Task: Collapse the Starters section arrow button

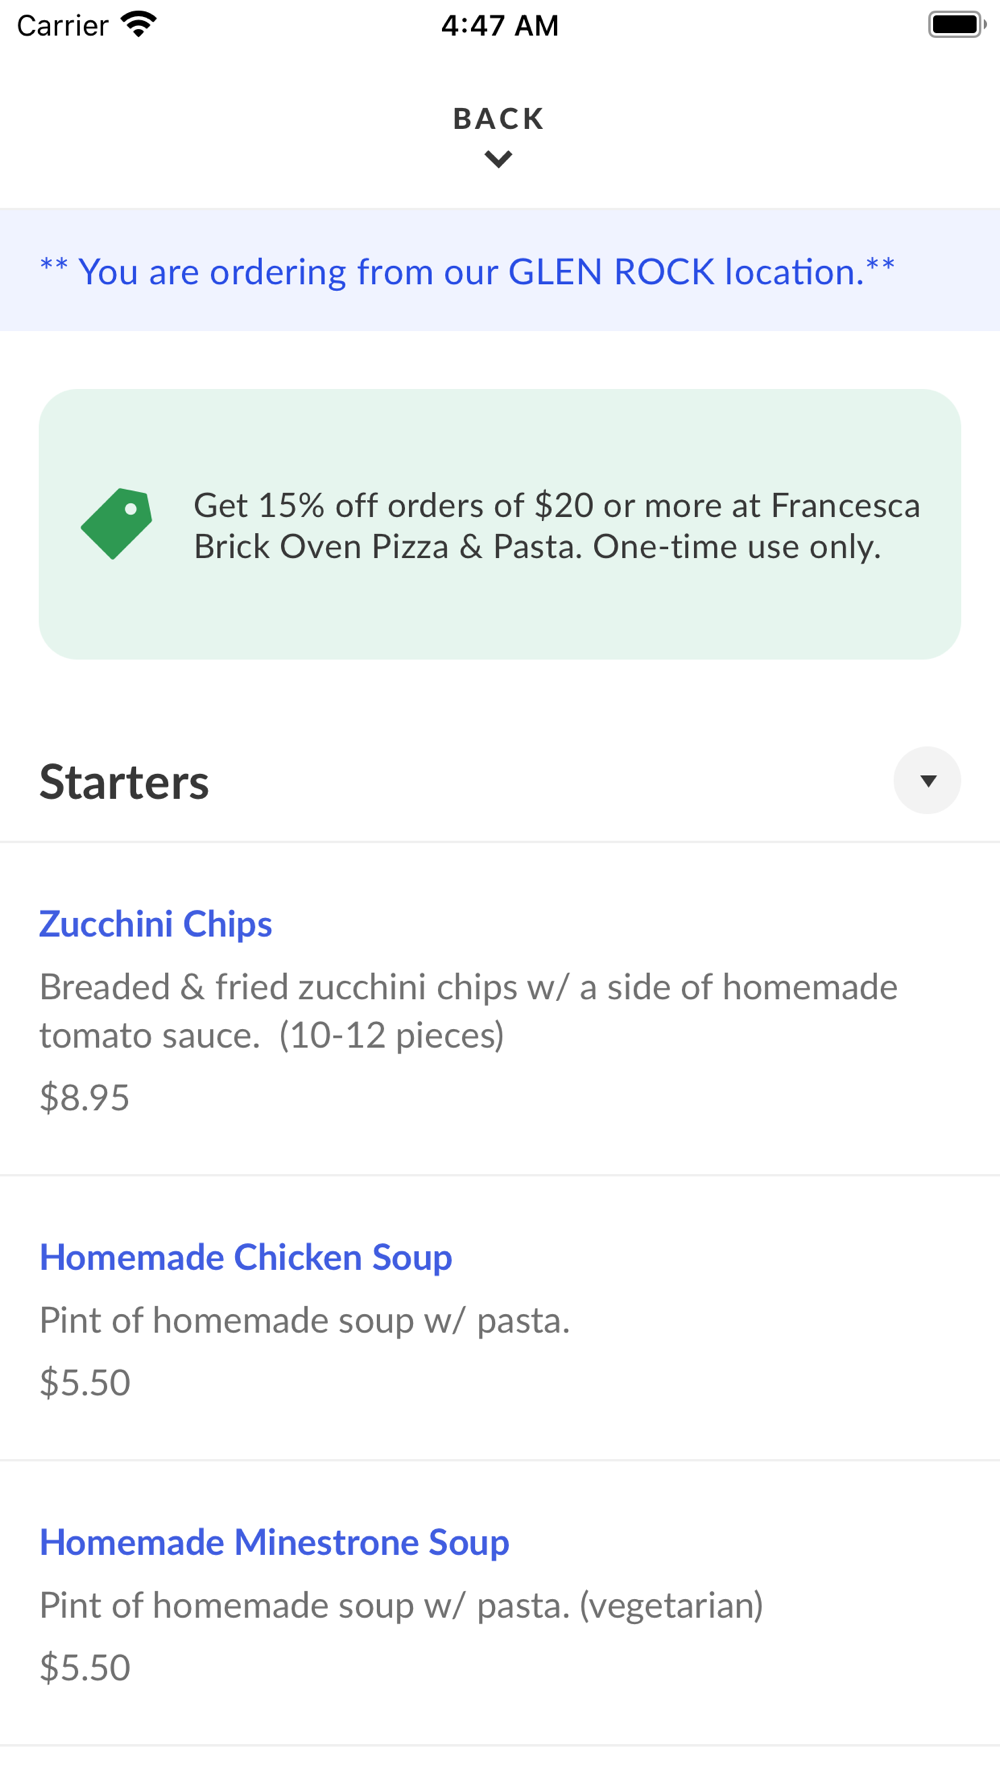Action: [927, 780]
